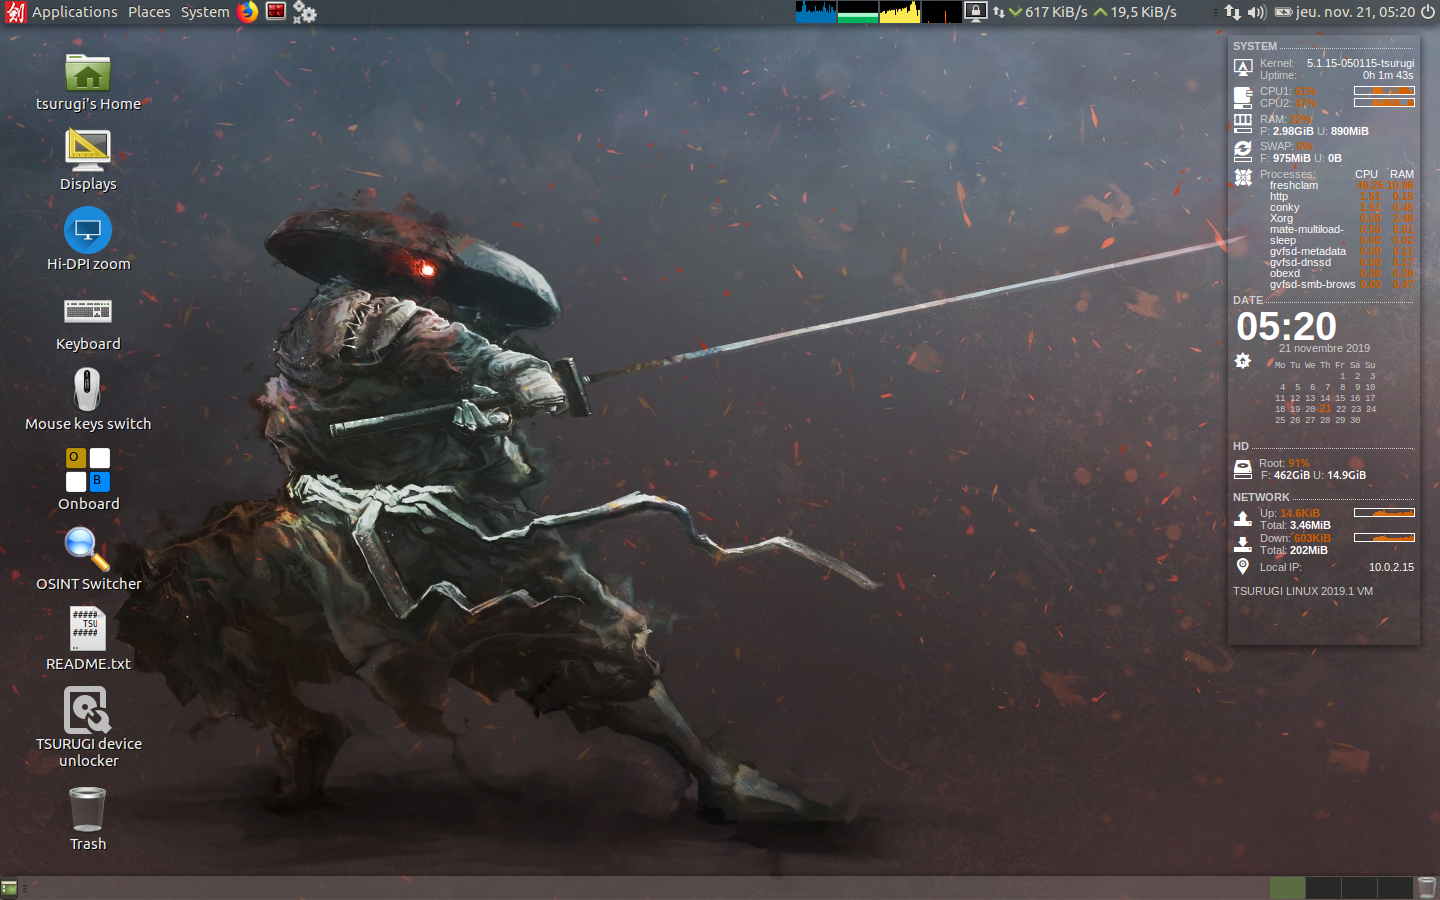Open the System menu
Image resolution: width=1440 pixels, height=900 pixels.
[205, 12]
